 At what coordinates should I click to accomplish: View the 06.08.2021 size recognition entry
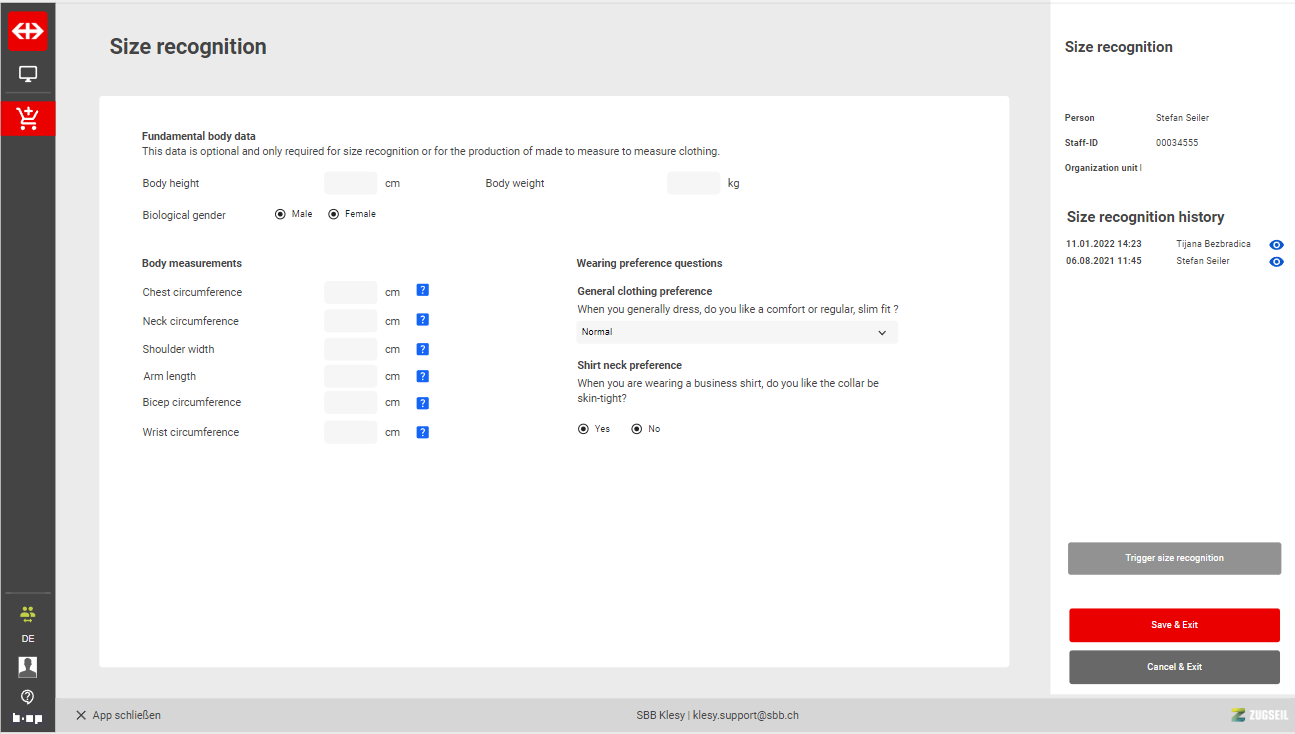pyautogui.click(x=1276, y=262)
